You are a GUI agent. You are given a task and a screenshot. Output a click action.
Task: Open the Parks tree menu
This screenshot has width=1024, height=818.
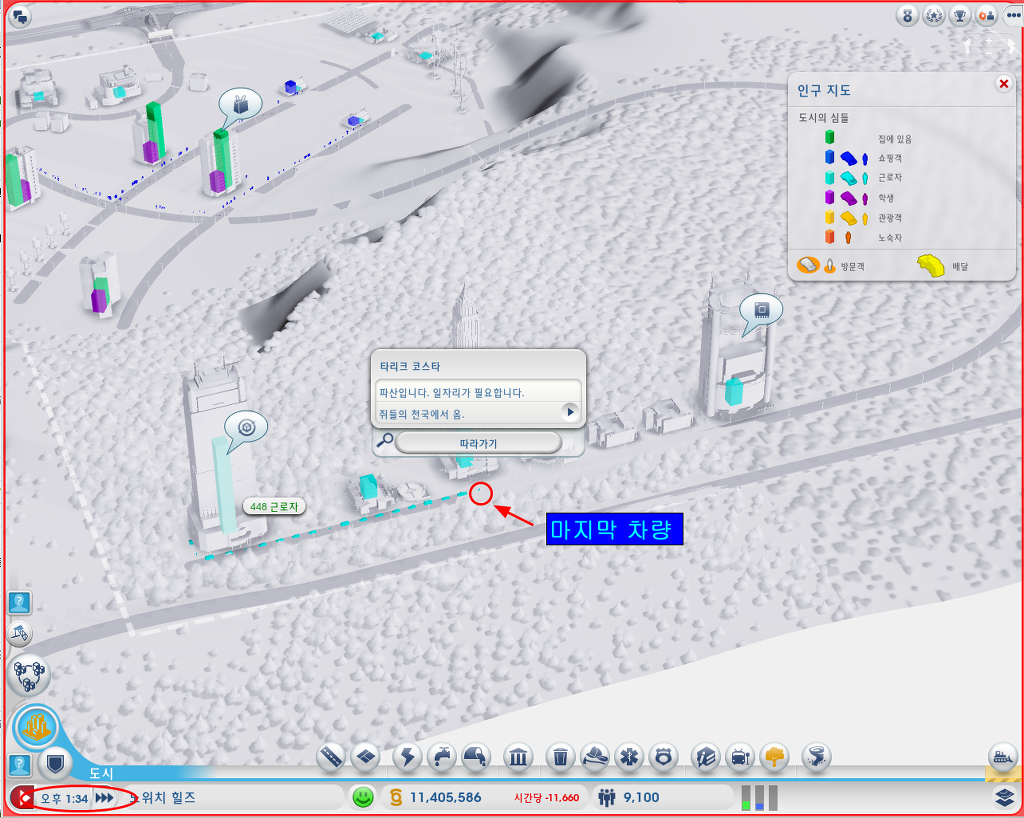(775, 757)
